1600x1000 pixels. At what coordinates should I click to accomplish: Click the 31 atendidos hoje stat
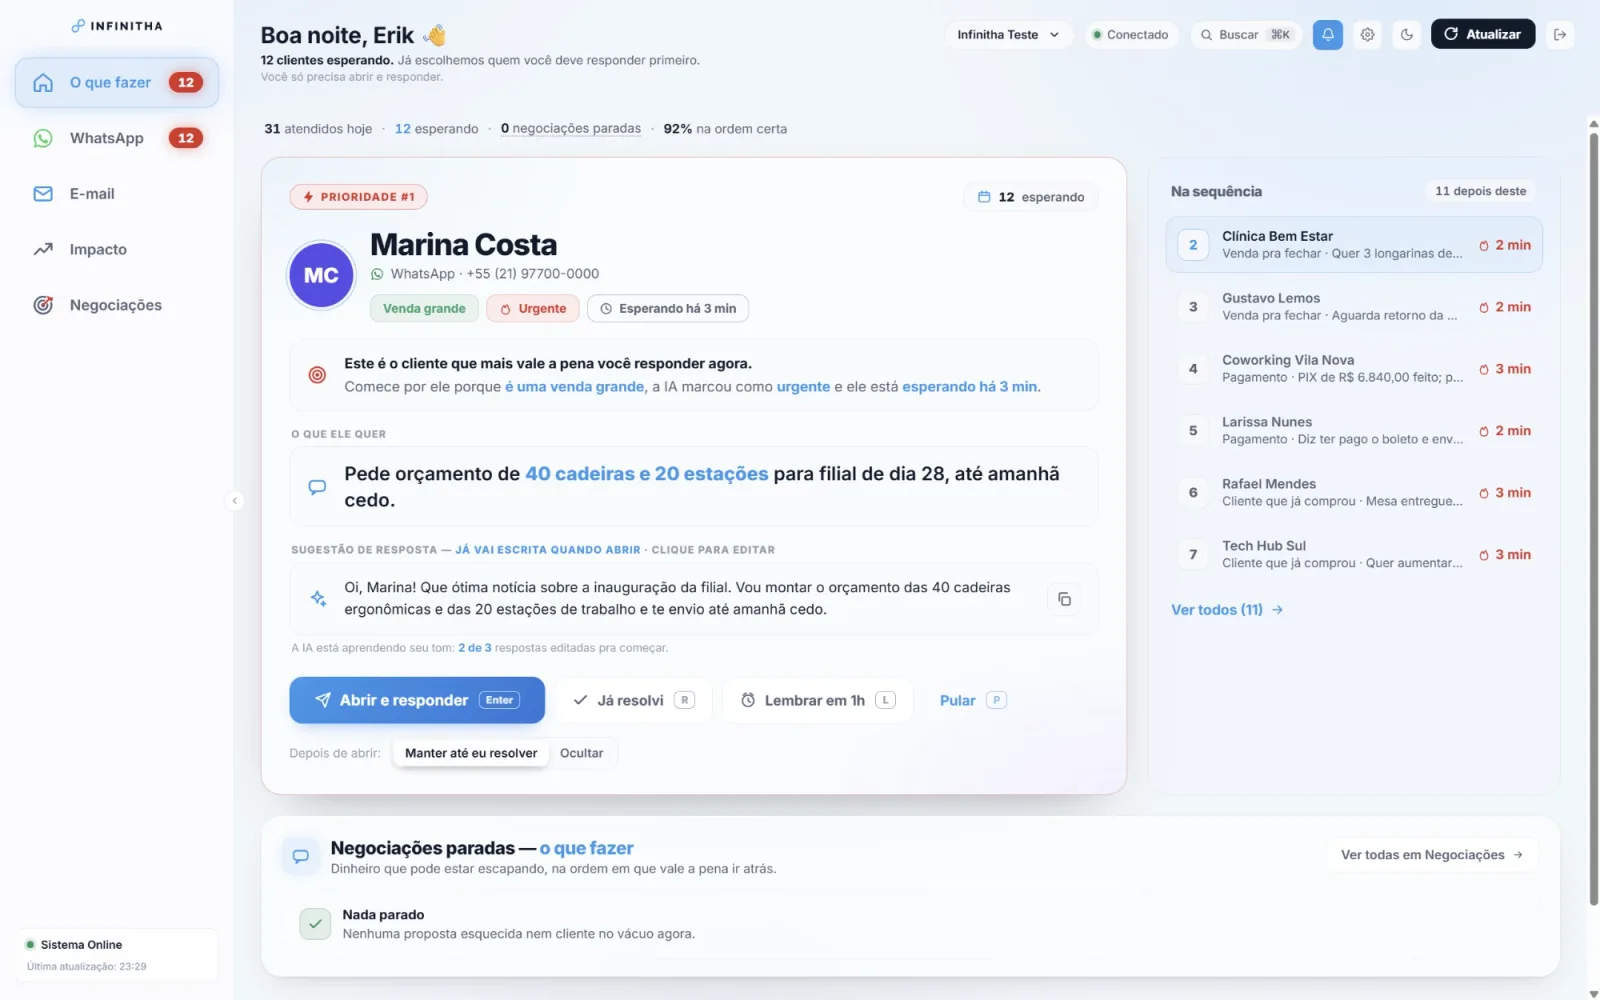pos(318,129)
